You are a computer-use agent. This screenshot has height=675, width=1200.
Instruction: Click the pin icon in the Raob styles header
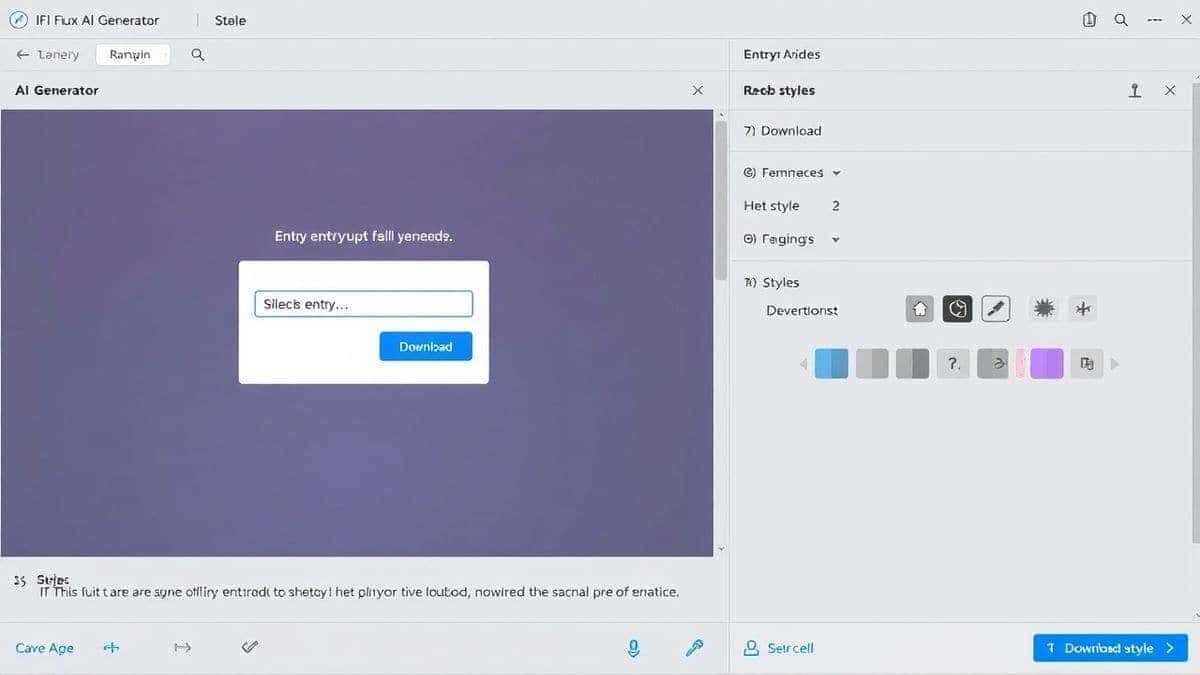click(x=1135, y=90)
